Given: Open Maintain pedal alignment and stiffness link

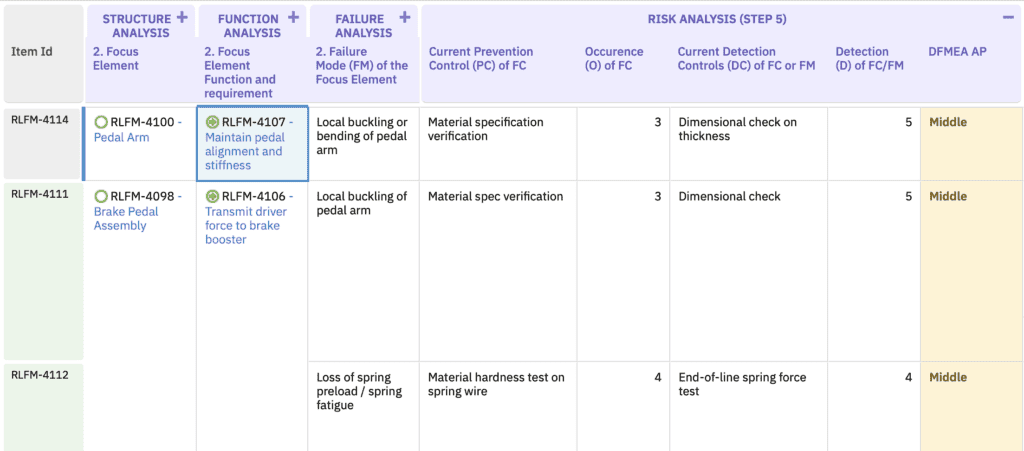Looking at the screenshot, I should click(x=244, y=151).
